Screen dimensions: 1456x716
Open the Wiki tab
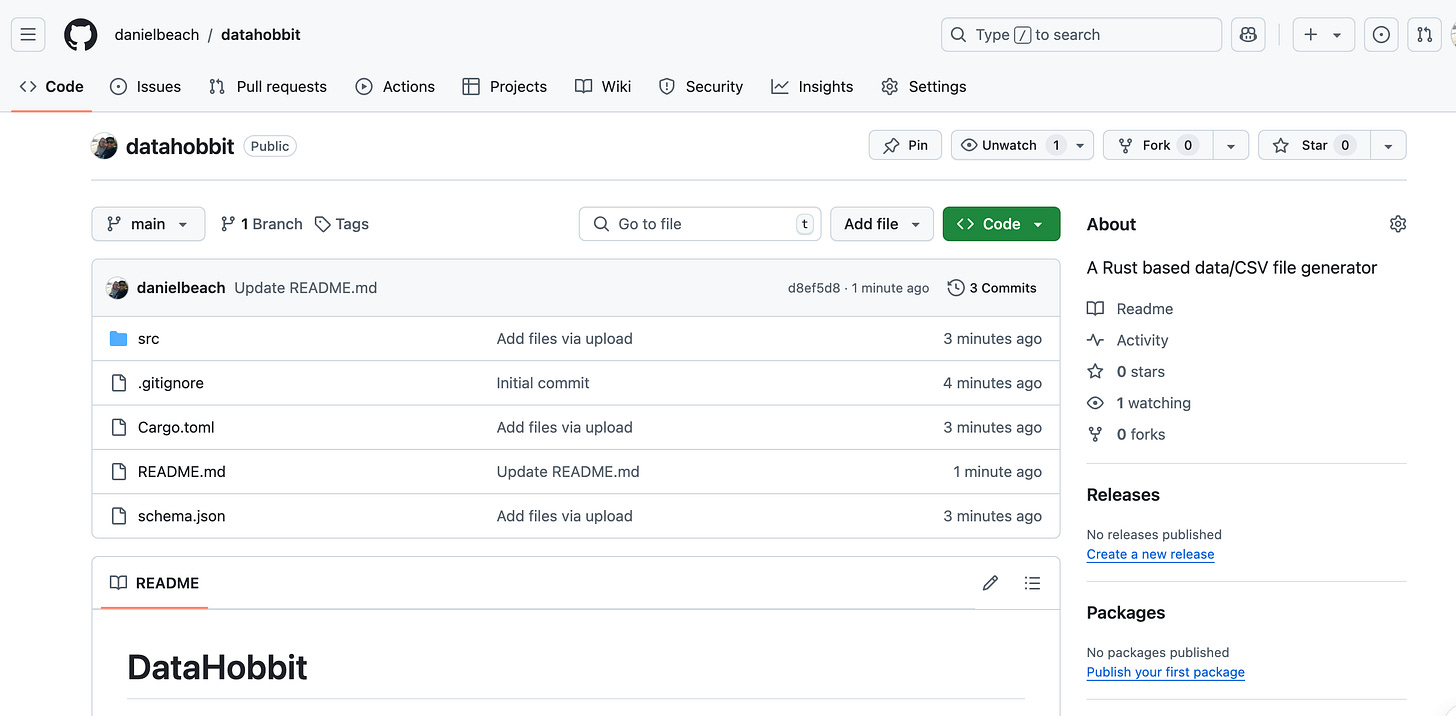tap(603, 87)
